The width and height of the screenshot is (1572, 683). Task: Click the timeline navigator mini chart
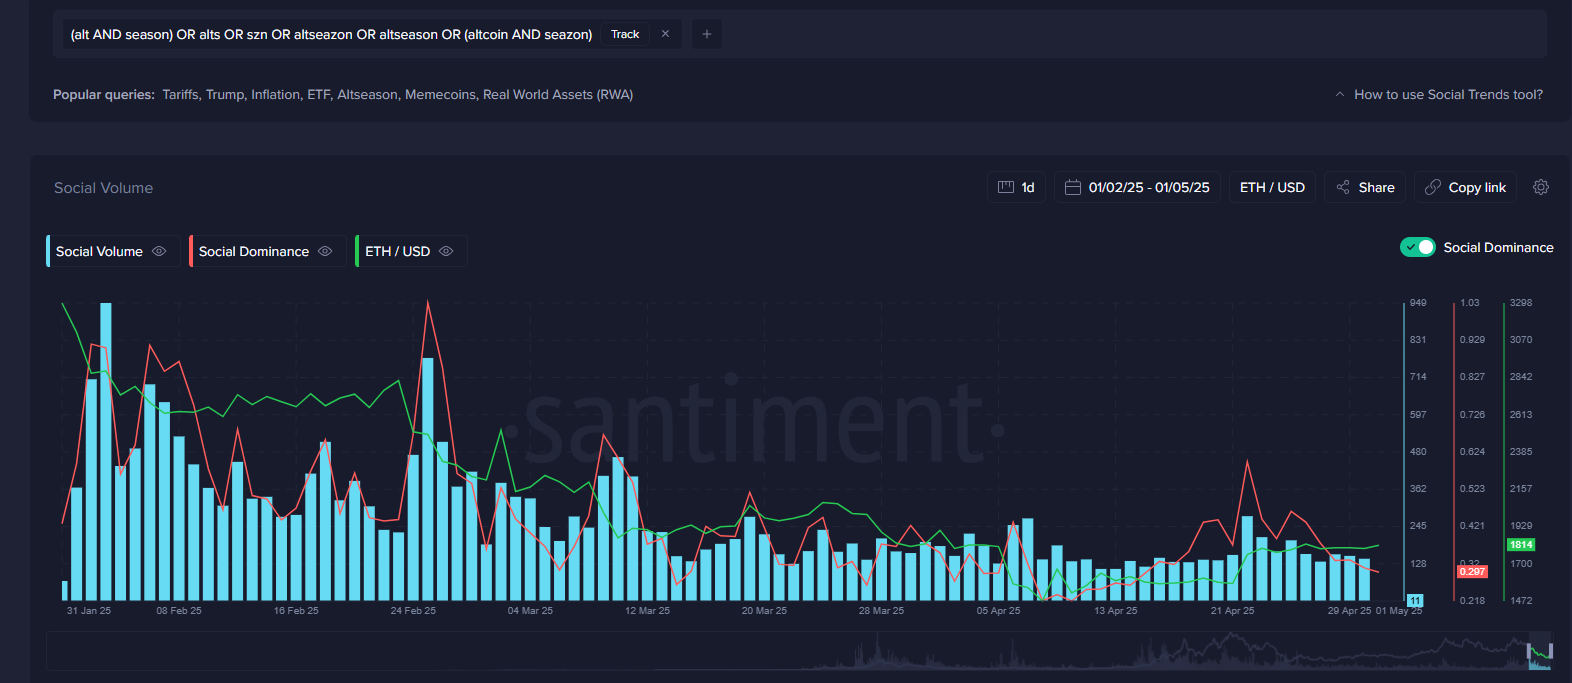798,650
